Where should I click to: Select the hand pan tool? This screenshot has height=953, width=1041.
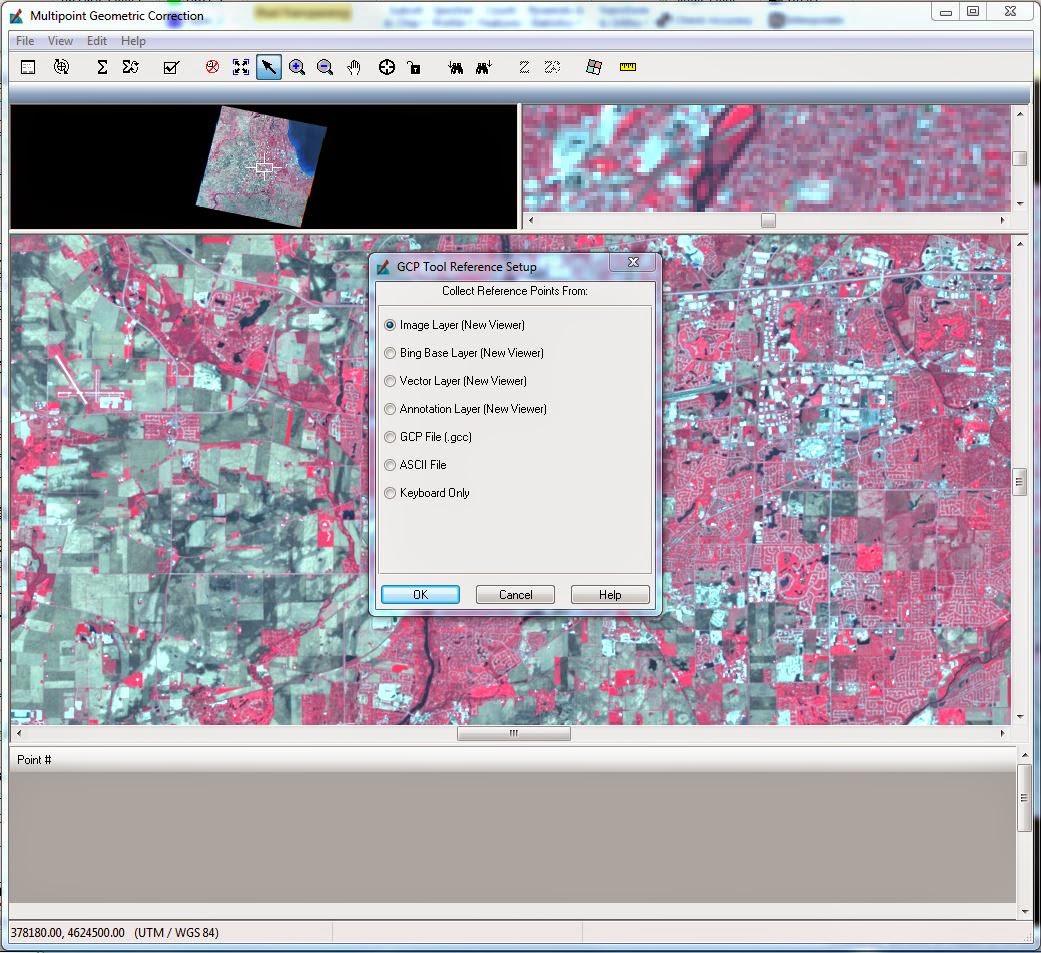[354, 67]
